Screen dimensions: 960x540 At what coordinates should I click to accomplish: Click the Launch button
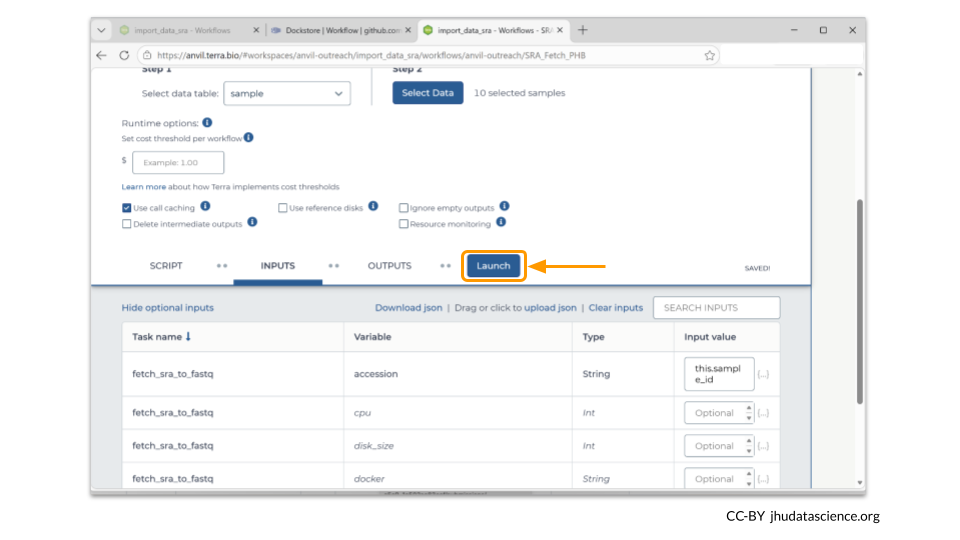pyautogui.click(x=493, y=266)
